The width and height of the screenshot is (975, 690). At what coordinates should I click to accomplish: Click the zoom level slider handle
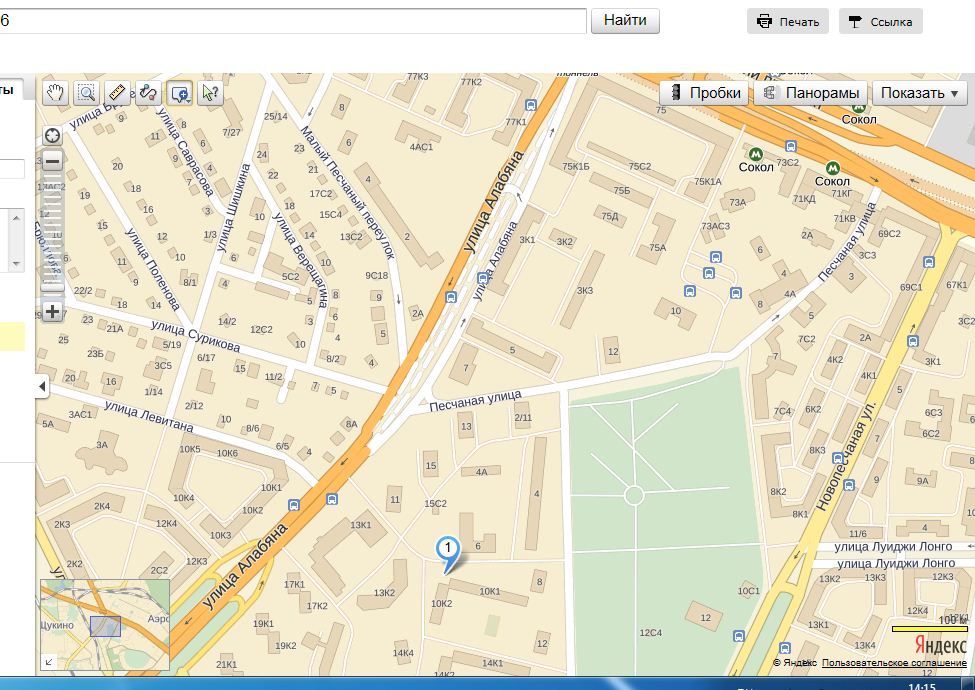[x=53, y=286]
